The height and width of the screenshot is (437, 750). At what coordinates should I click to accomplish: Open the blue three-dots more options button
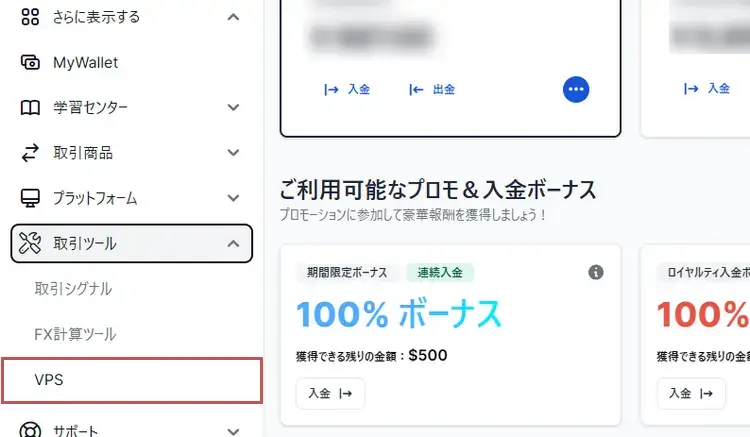[576, 89]
